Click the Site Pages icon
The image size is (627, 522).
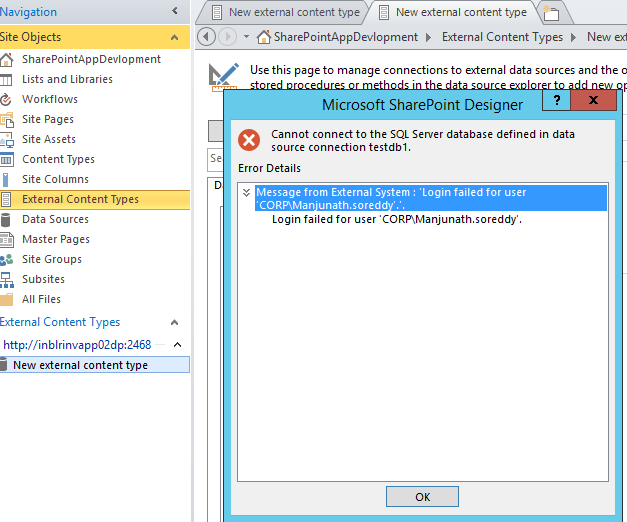pyautogui.click(x=6, y=120)
